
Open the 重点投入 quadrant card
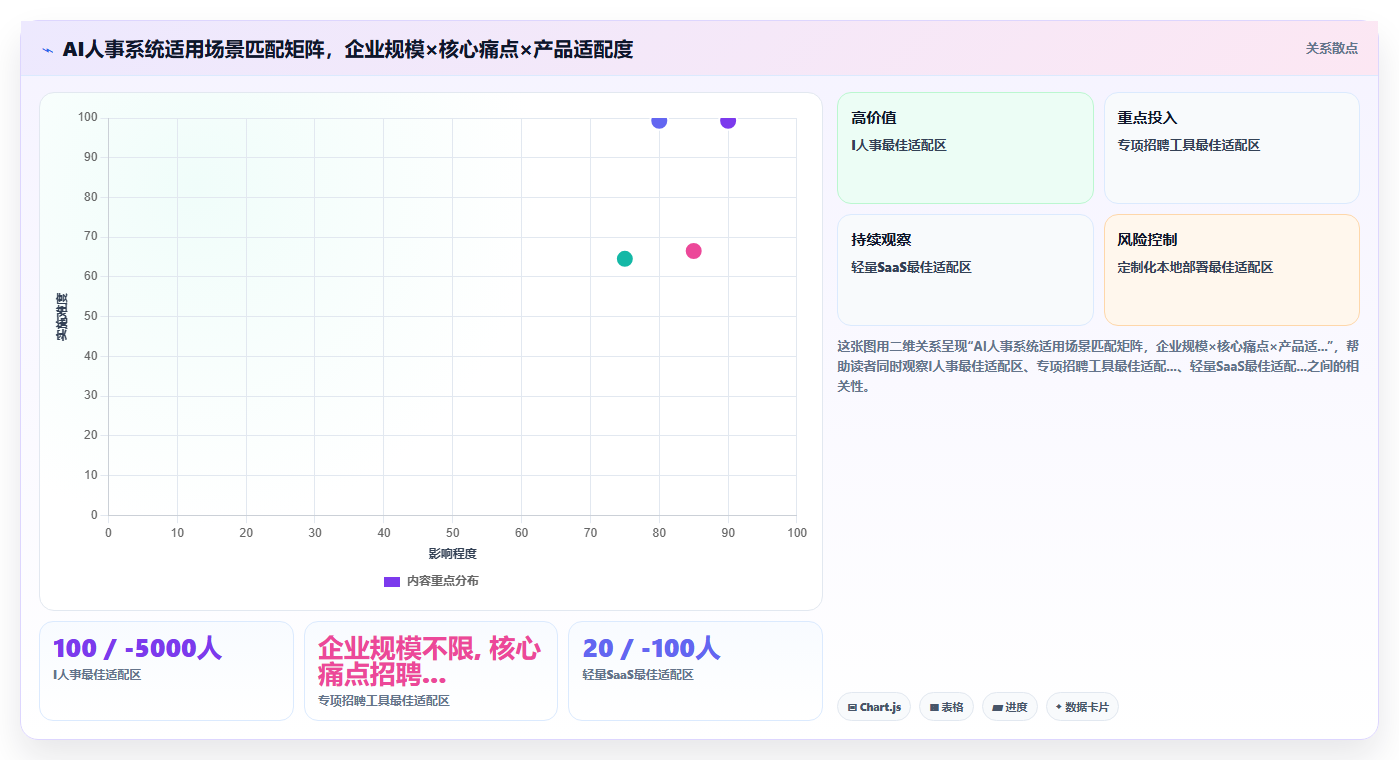click(1231, 148)
